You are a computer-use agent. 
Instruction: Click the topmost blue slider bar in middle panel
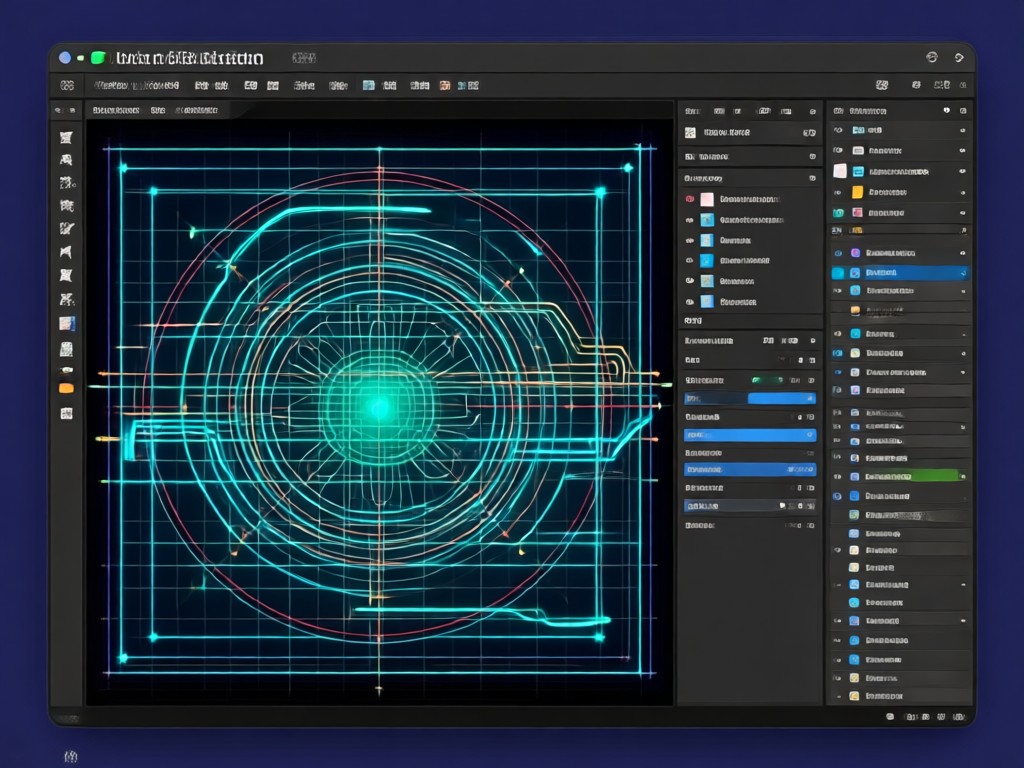click(x=750, y=398)
